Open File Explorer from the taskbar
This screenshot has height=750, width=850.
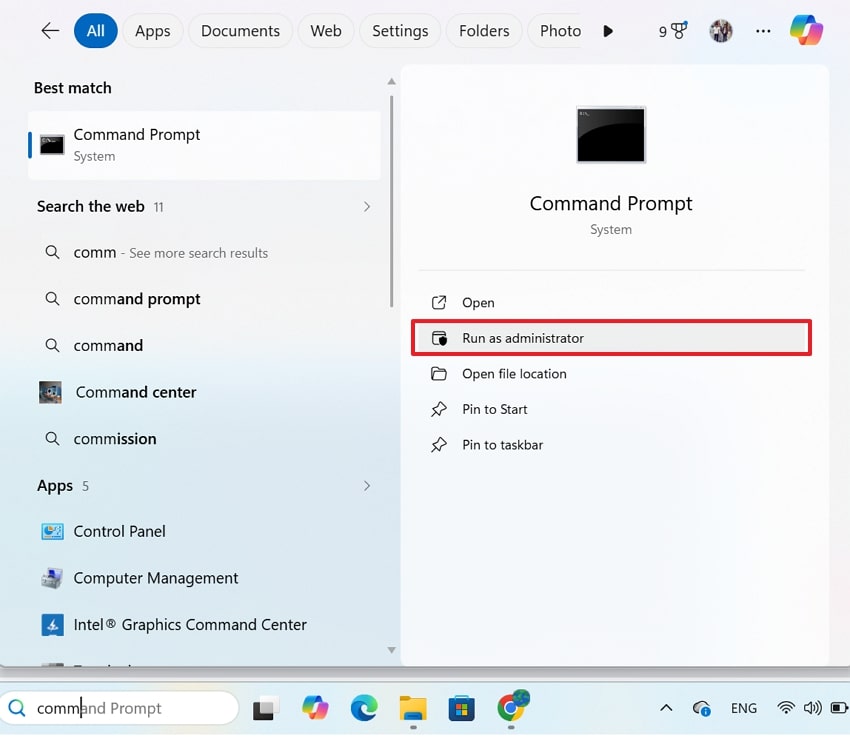(x=413, y=708)
